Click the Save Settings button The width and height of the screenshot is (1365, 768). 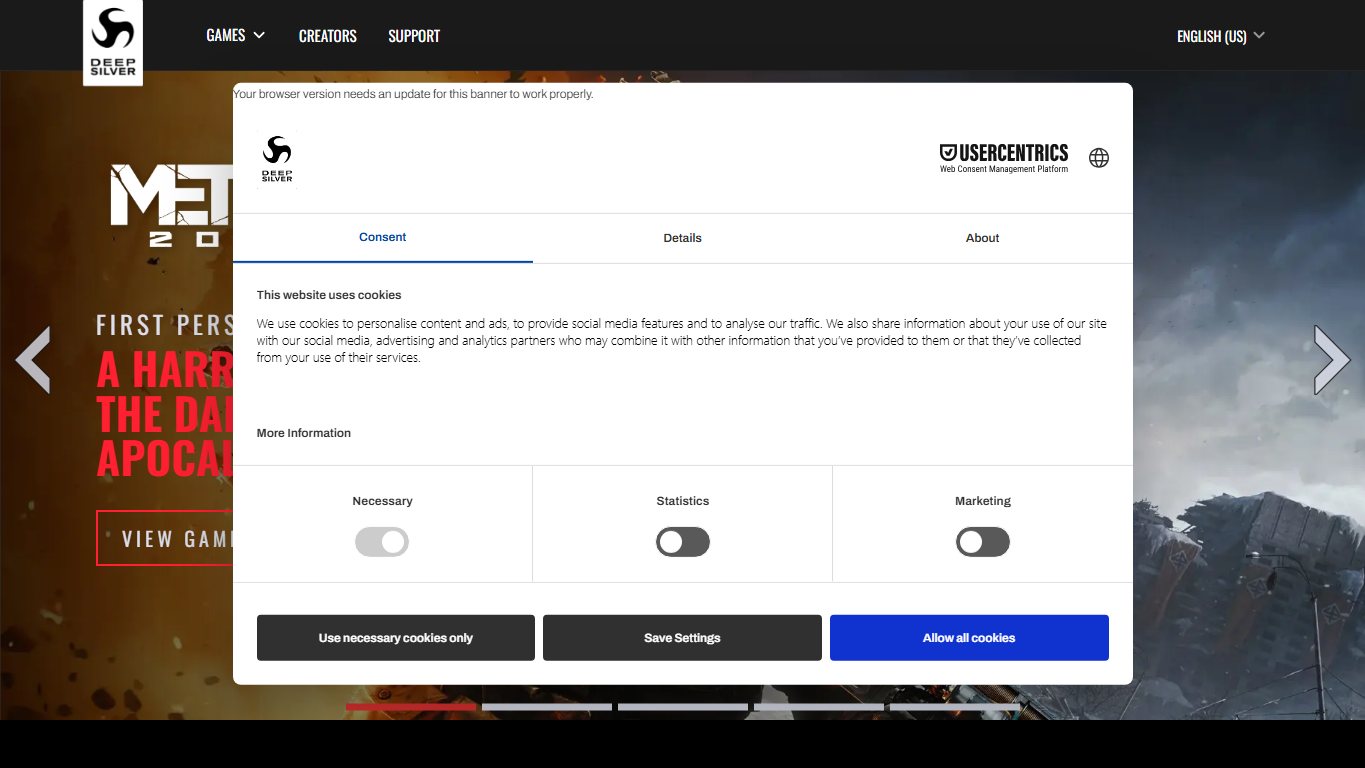682,638
